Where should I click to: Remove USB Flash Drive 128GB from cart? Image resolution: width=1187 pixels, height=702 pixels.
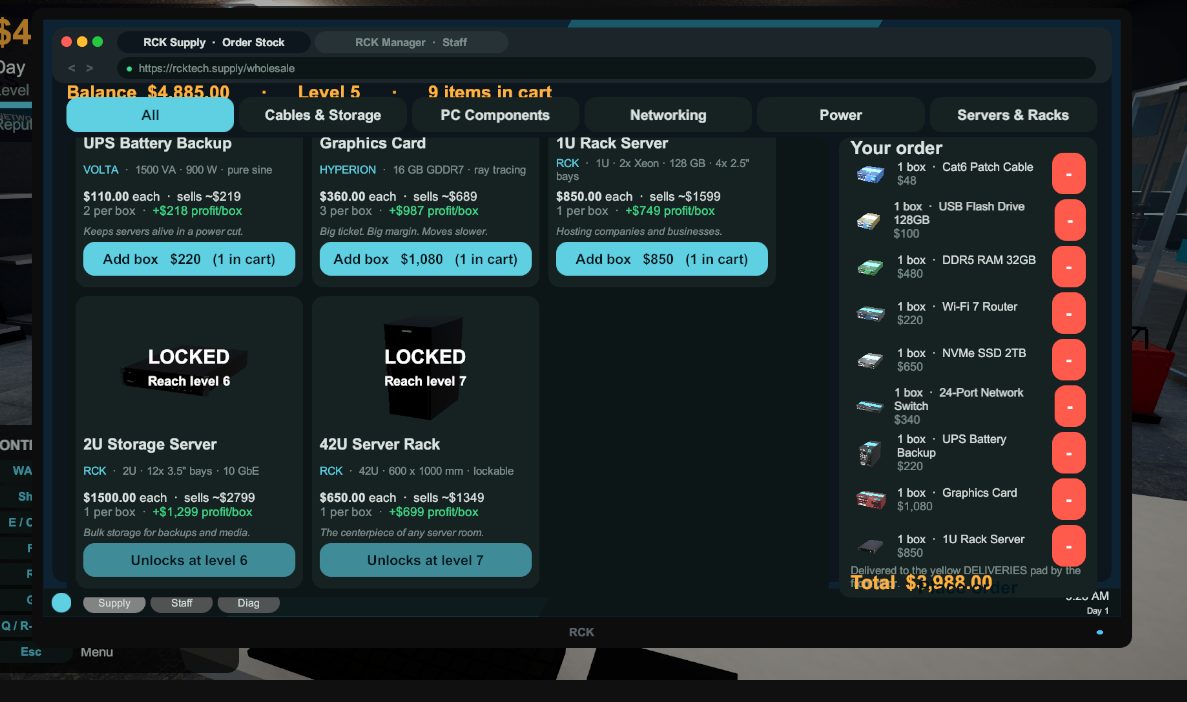click(1070, 220)
